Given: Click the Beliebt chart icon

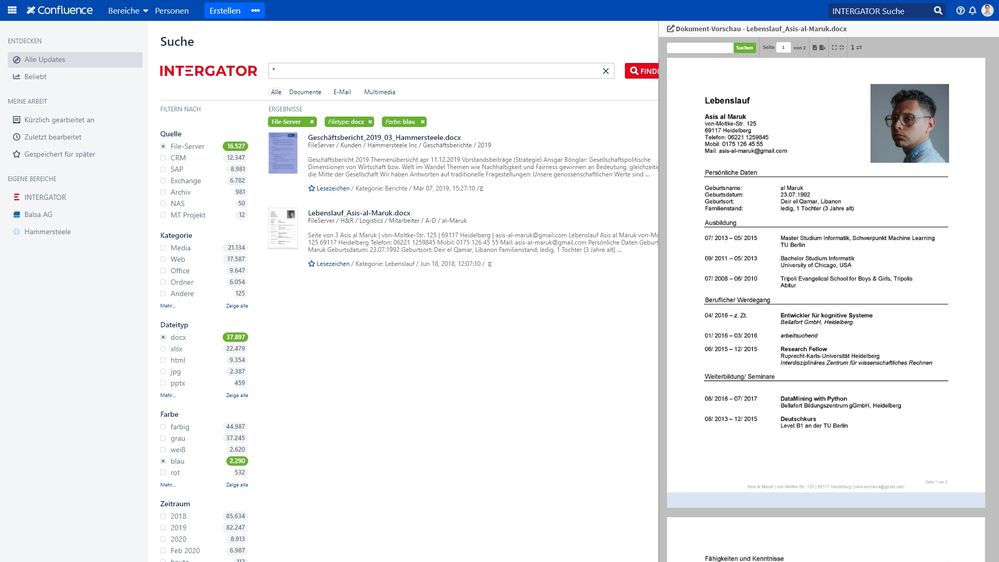Looking at the screenshot, I should [x=17, y=76].
